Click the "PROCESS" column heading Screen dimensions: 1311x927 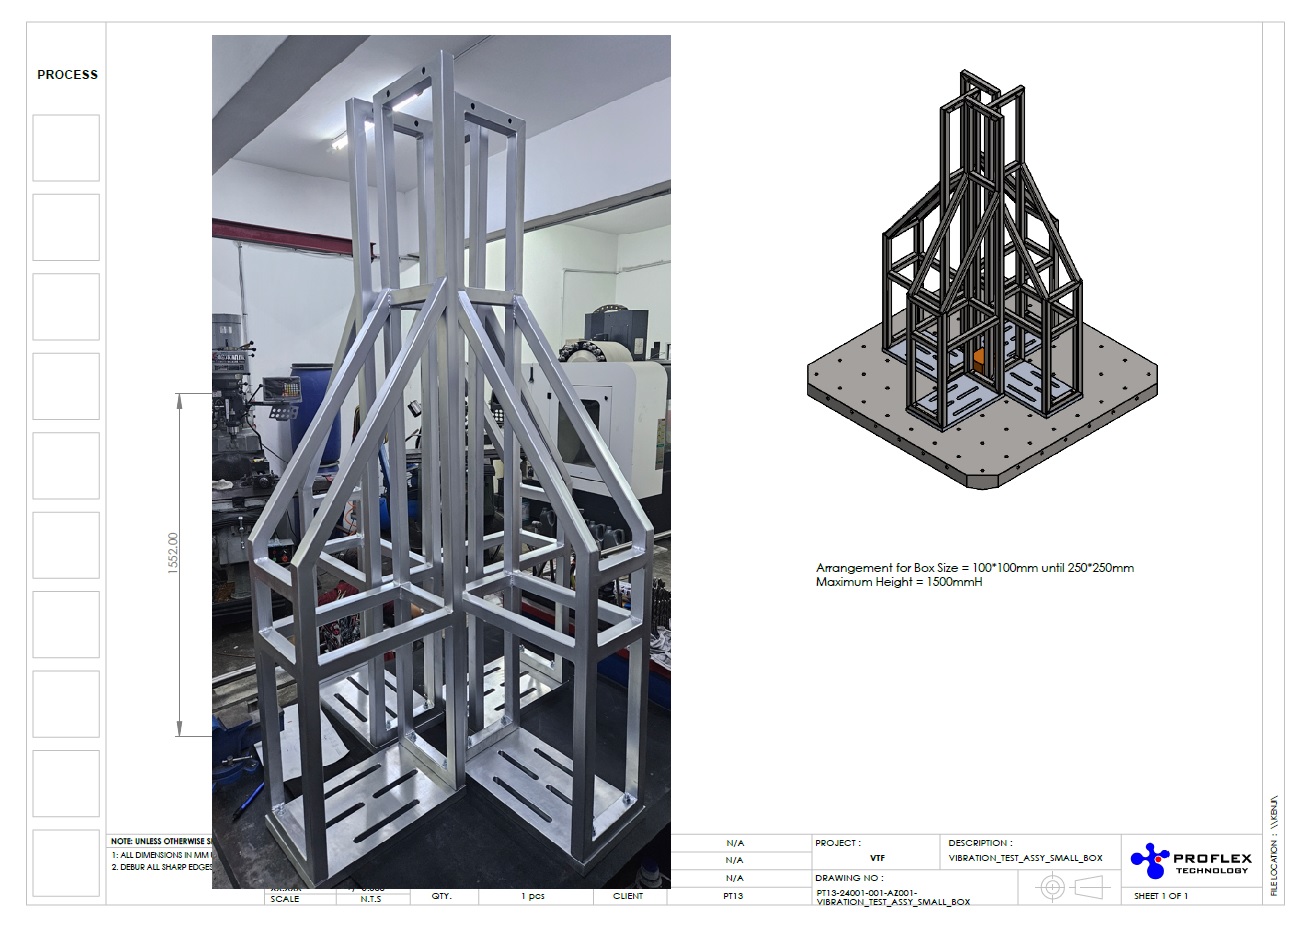(x=68, y=74)
